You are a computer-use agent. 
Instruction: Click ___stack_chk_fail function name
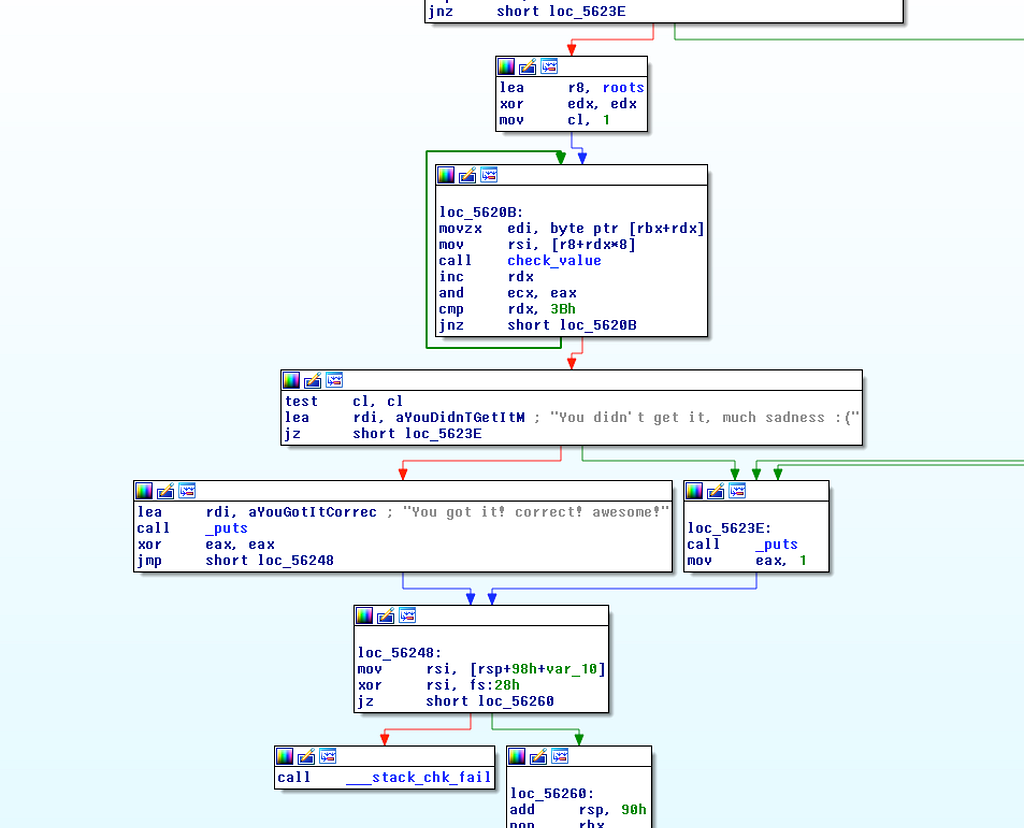(x=418, y=777)
